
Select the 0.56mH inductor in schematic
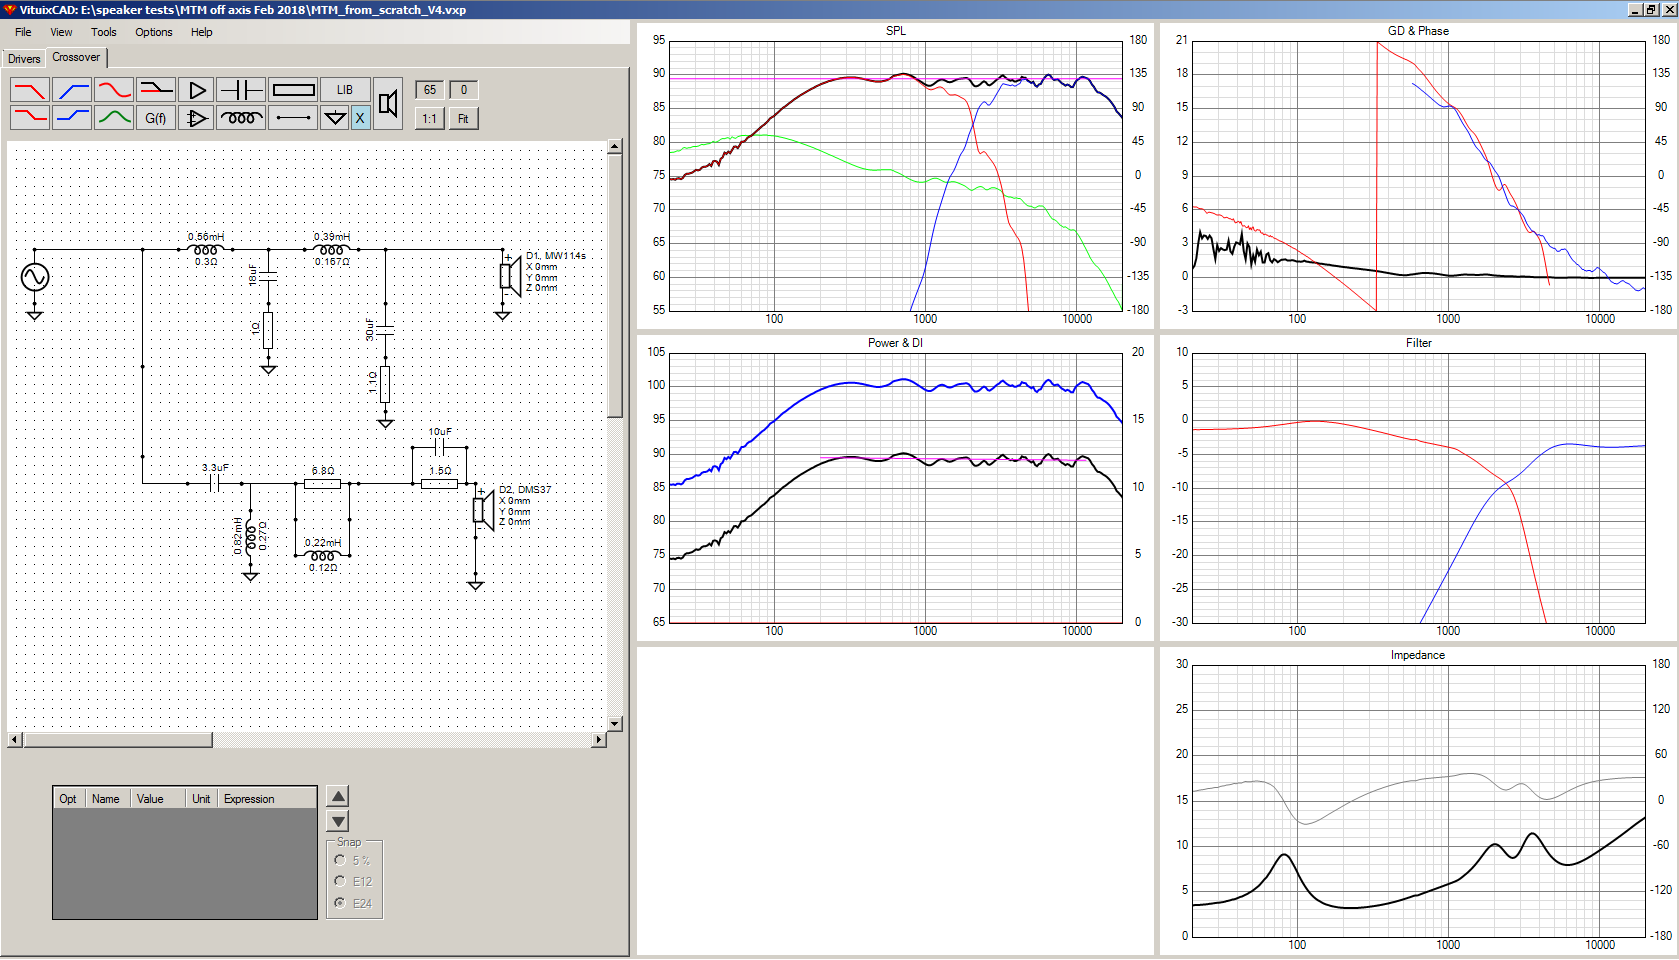(x=206, y=249)
